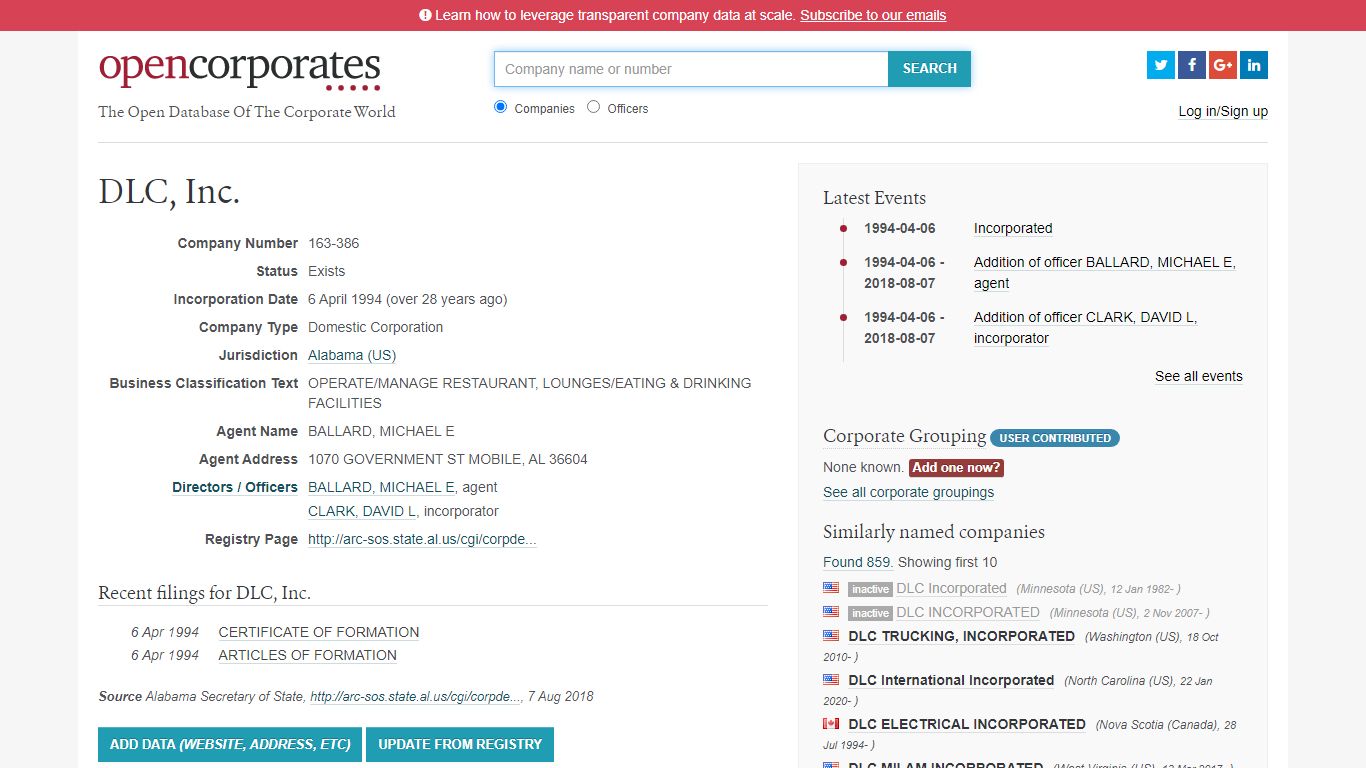Screen dimensions: 1366x768
Task: Click ADD DATA (WEBSITE, ADDRESS, ETC) button
Action: 230,744
